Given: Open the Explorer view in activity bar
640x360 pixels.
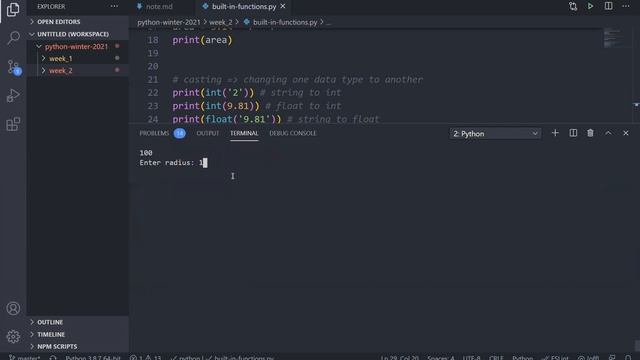Looking at the screenshot, I should 13,9.
